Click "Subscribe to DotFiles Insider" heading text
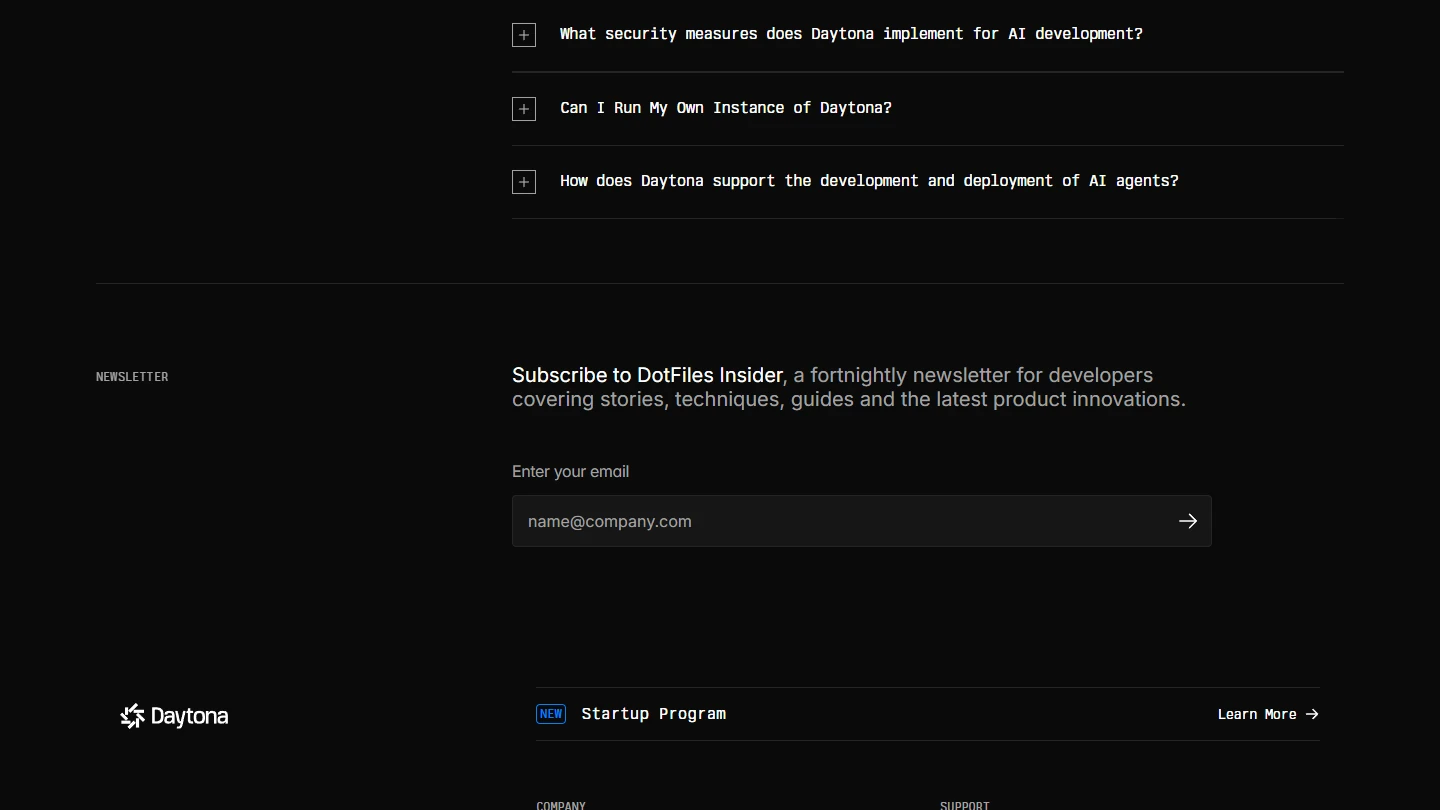Viewport: 1440px width, 810px height. tap(647, 376)
